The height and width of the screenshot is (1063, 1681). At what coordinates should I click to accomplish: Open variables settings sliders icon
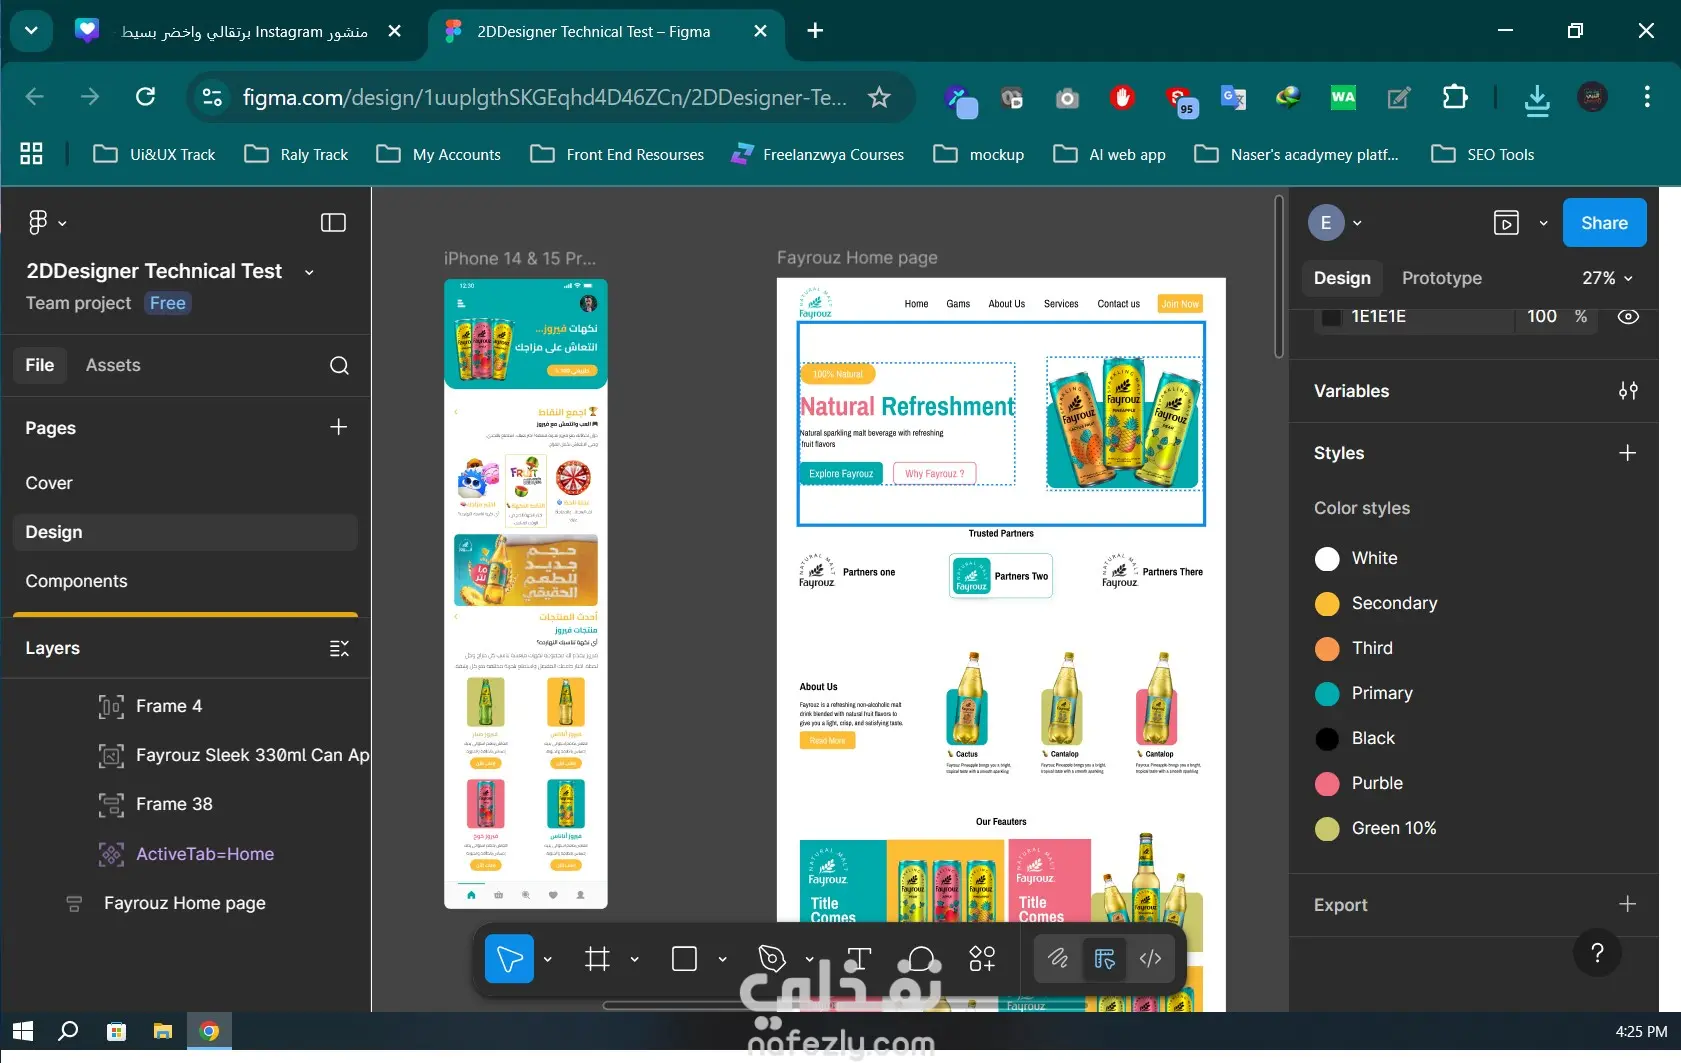coord(1628,391)
